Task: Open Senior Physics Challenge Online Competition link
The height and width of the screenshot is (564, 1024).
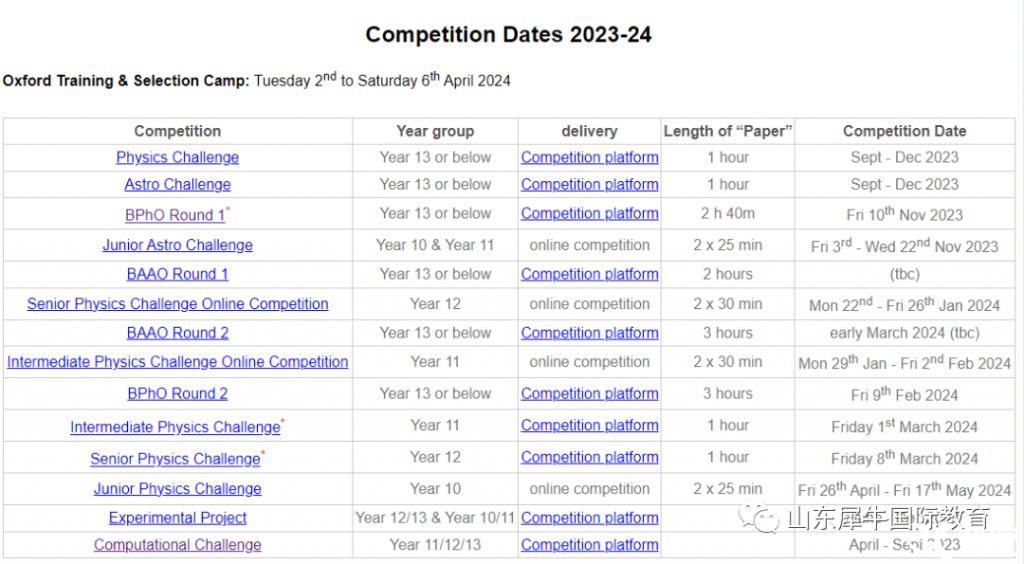Action: [x=177, y=304]
